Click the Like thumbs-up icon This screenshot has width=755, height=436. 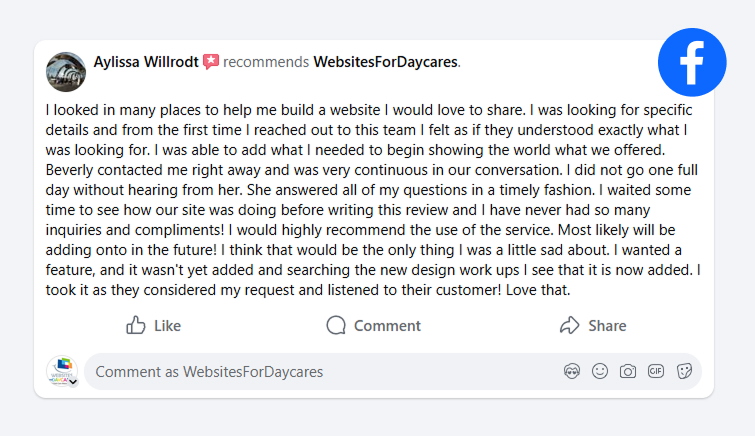[x=136, y=325]
